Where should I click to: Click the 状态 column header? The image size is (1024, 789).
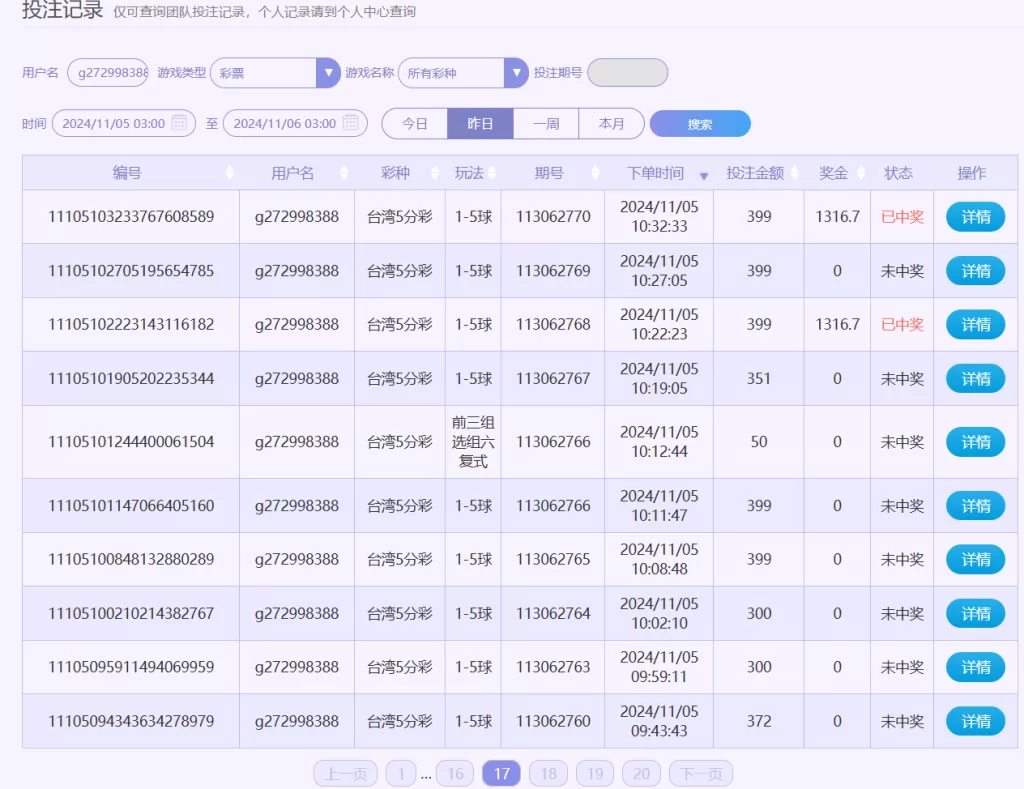[898, 173]
